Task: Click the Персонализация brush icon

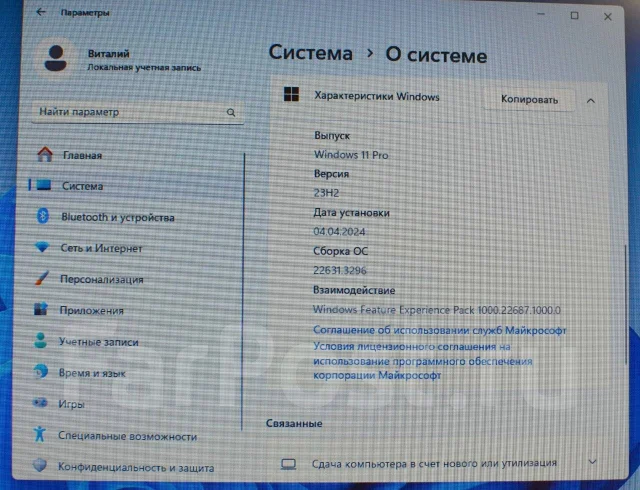Action: 42,278
